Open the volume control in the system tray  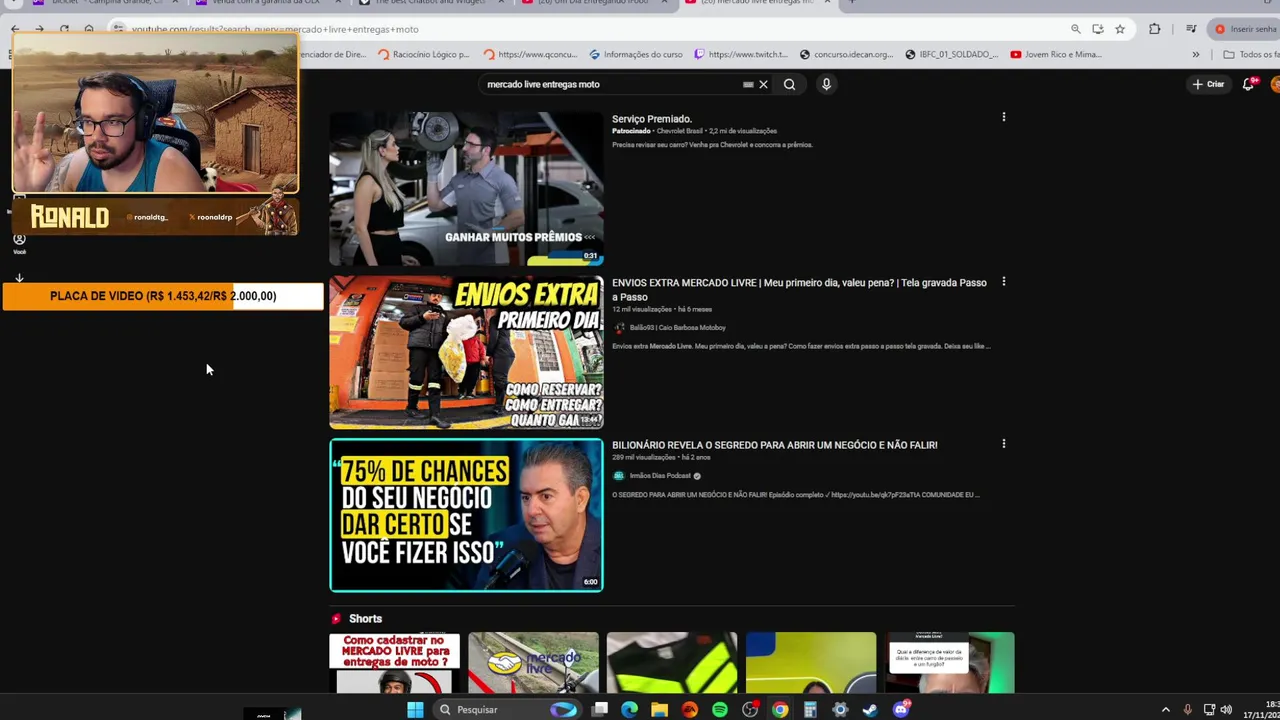click(x=1226, y=709)
